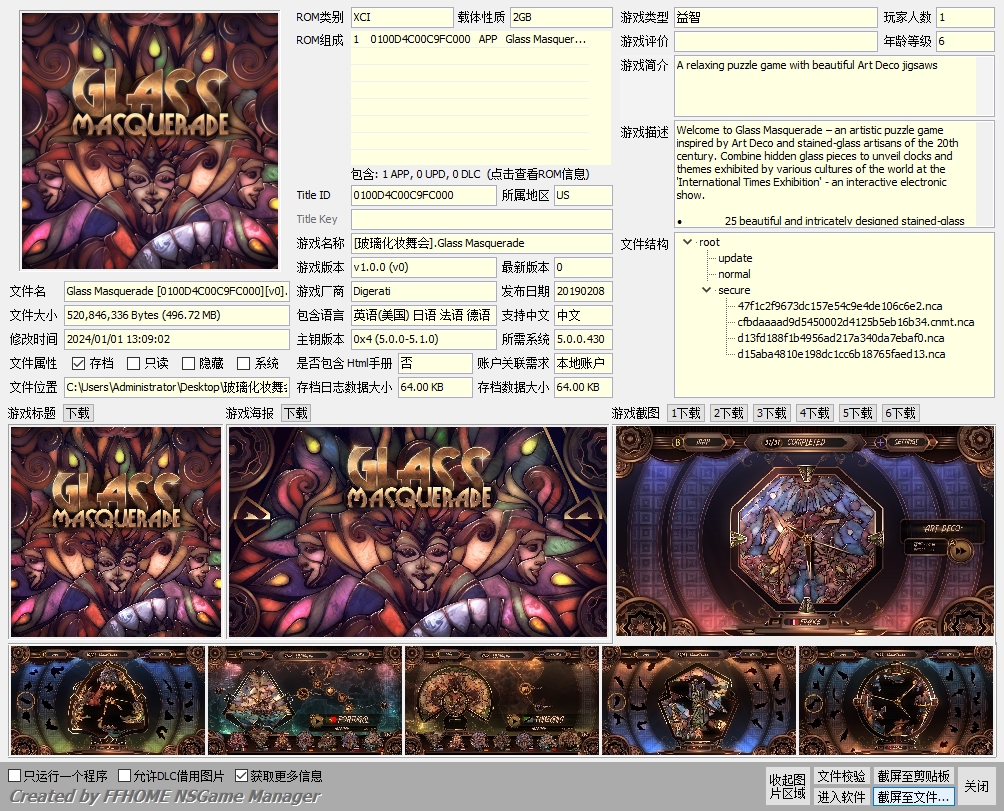Enable the 只读 read-only checkbox
The height and width of the screenshot is (811, 1004).
tap(134, 364)
